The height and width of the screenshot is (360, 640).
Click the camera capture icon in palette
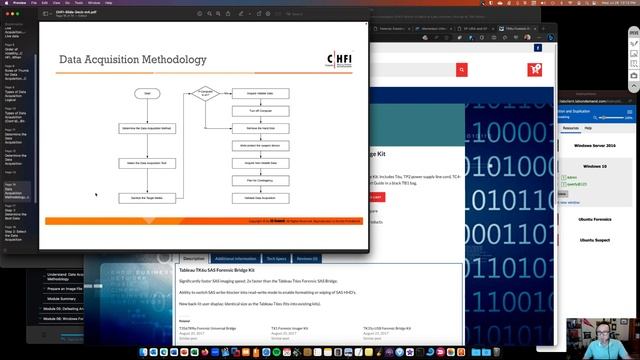[633, 76]
